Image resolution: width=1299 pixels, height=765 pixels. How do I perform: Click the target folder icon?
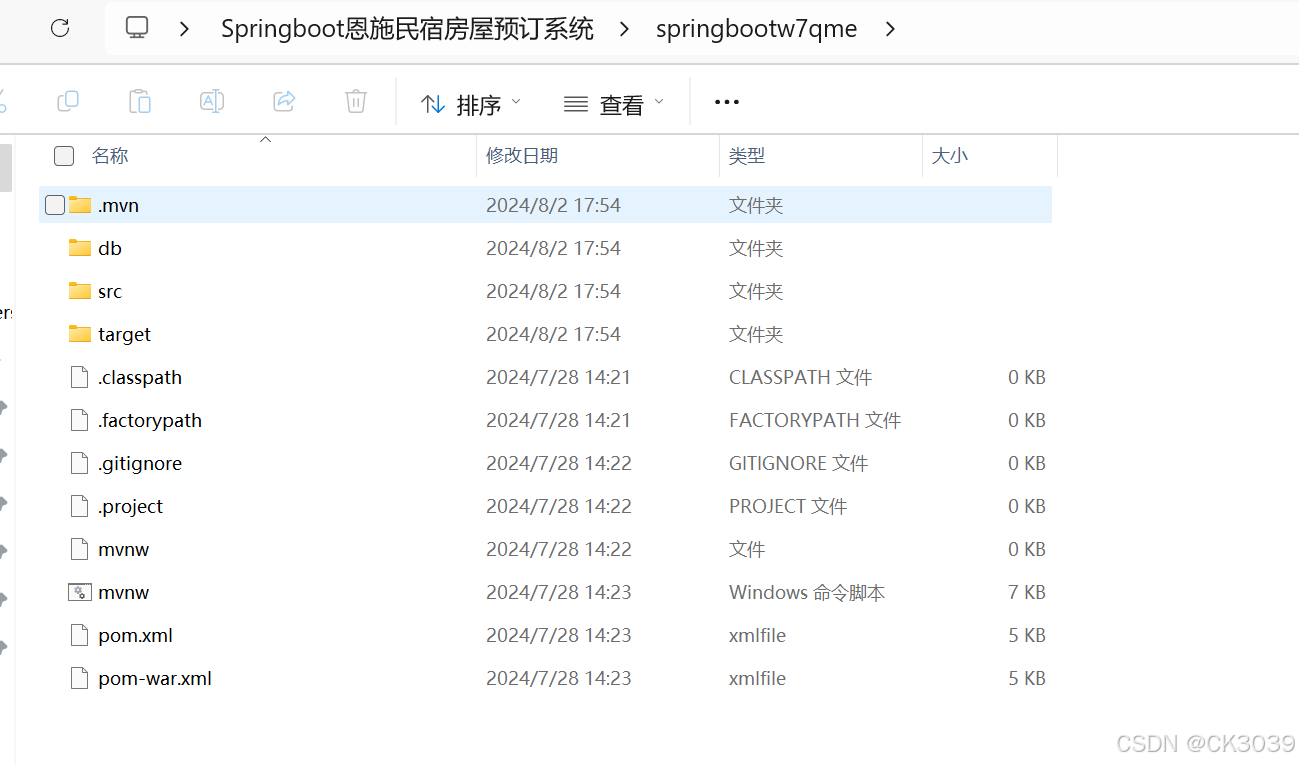(80, 334)
